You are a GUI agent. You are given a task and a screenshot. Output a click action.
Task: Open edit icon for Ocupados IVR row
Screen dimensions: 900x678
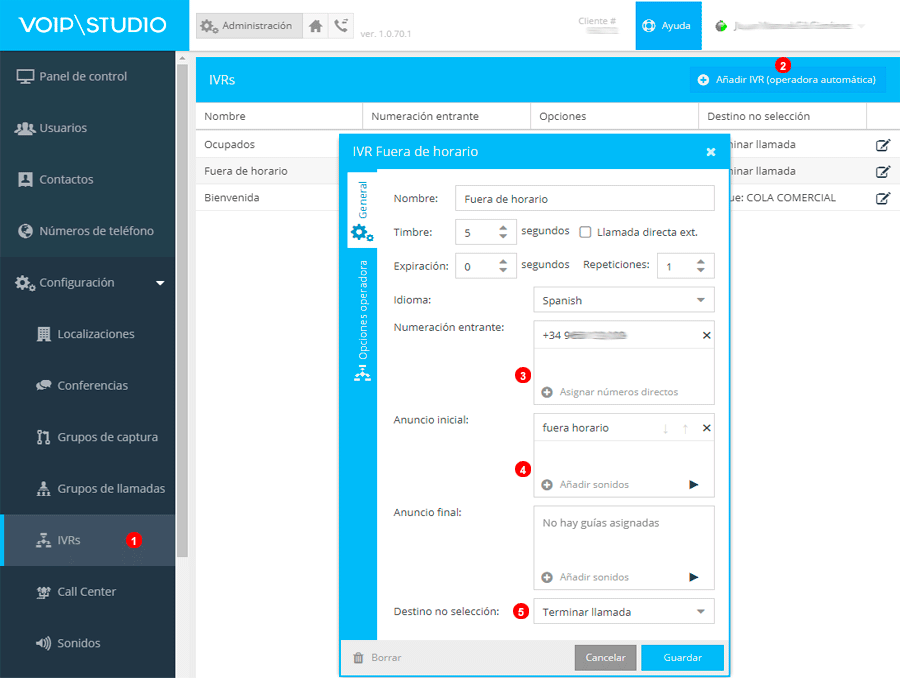(882, 145)
